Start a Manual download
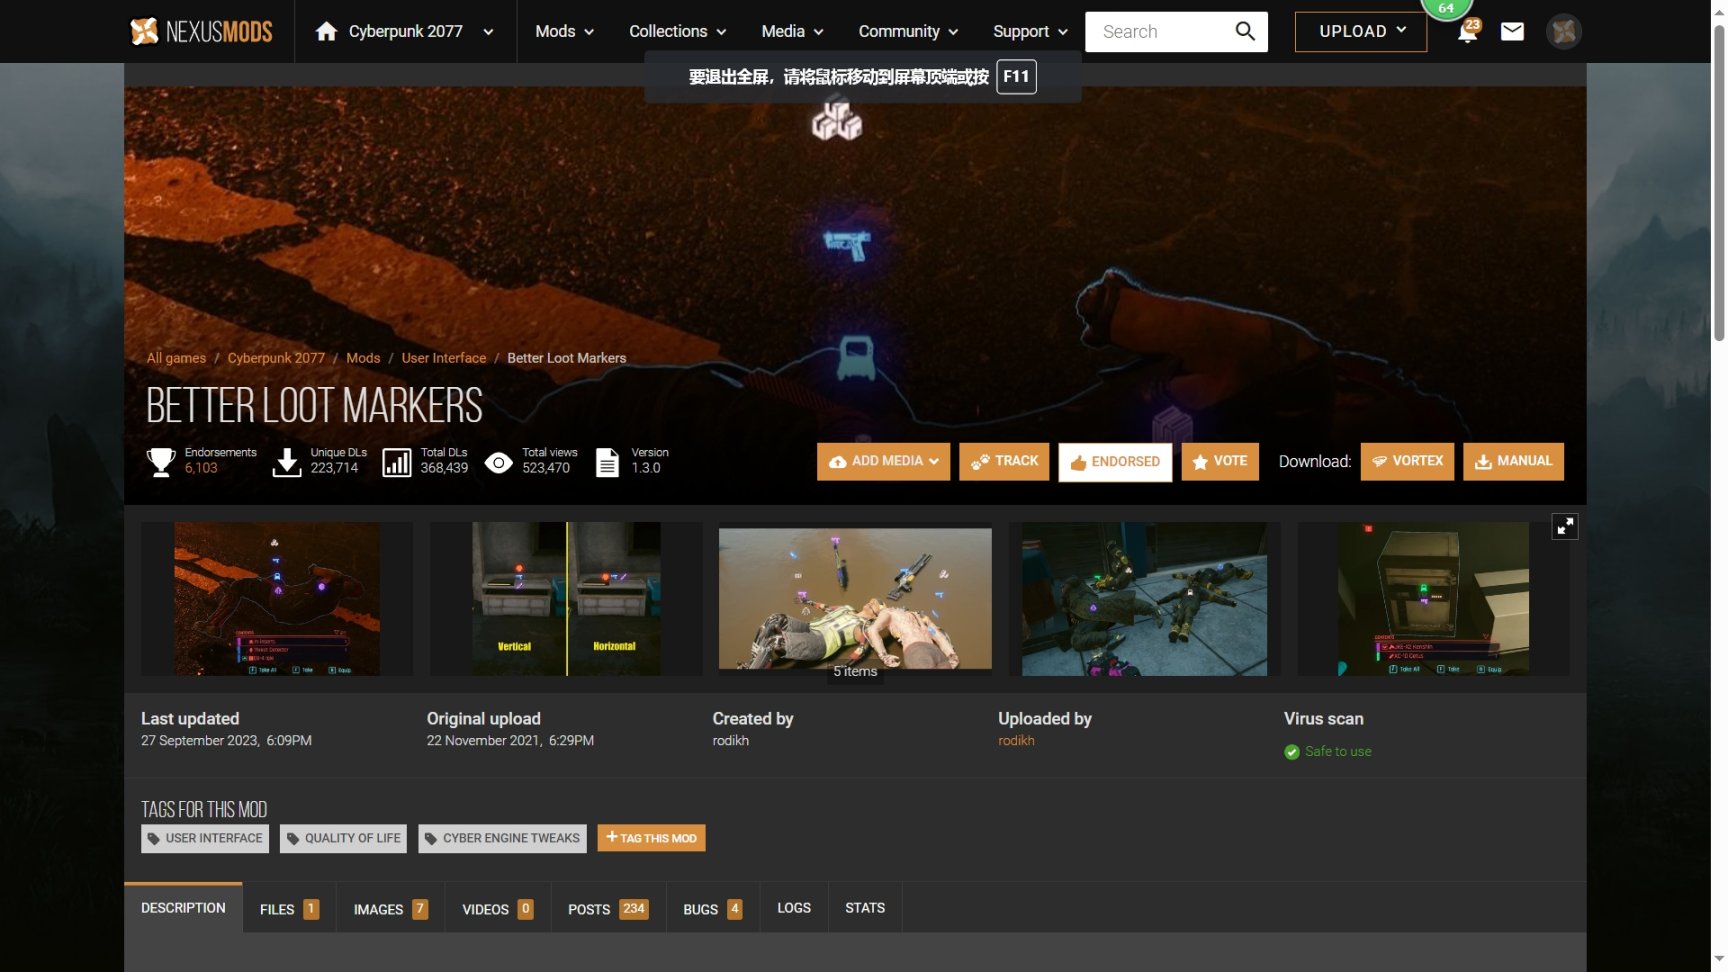1728x972 pixels. tap(1513, 461)
